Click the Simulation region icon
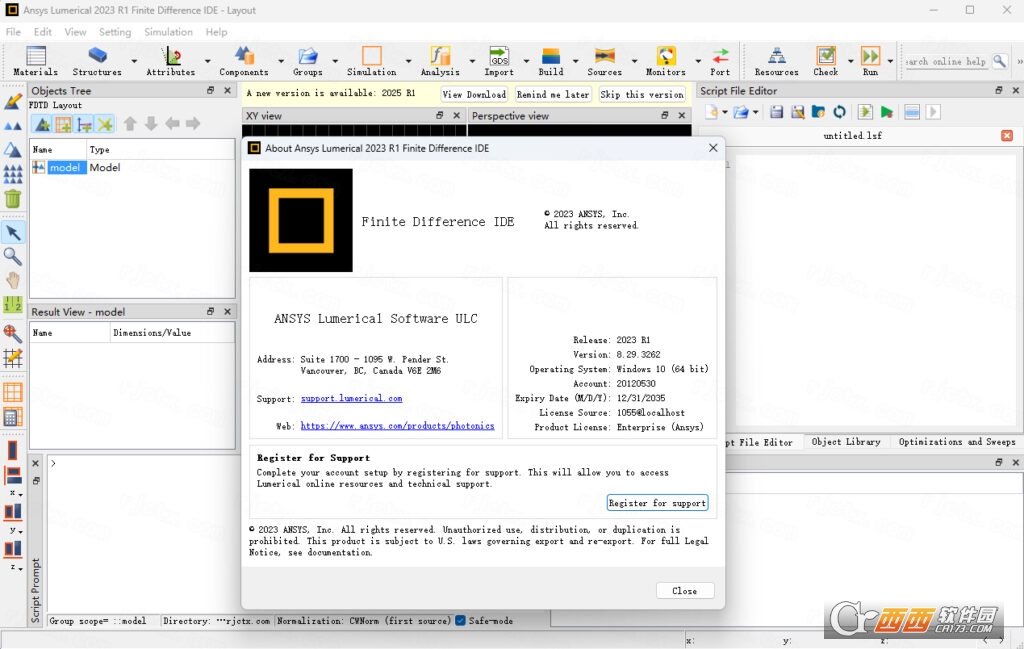Image resolution: width=1024 pixels, height=649 pixels. coord(372,55)
